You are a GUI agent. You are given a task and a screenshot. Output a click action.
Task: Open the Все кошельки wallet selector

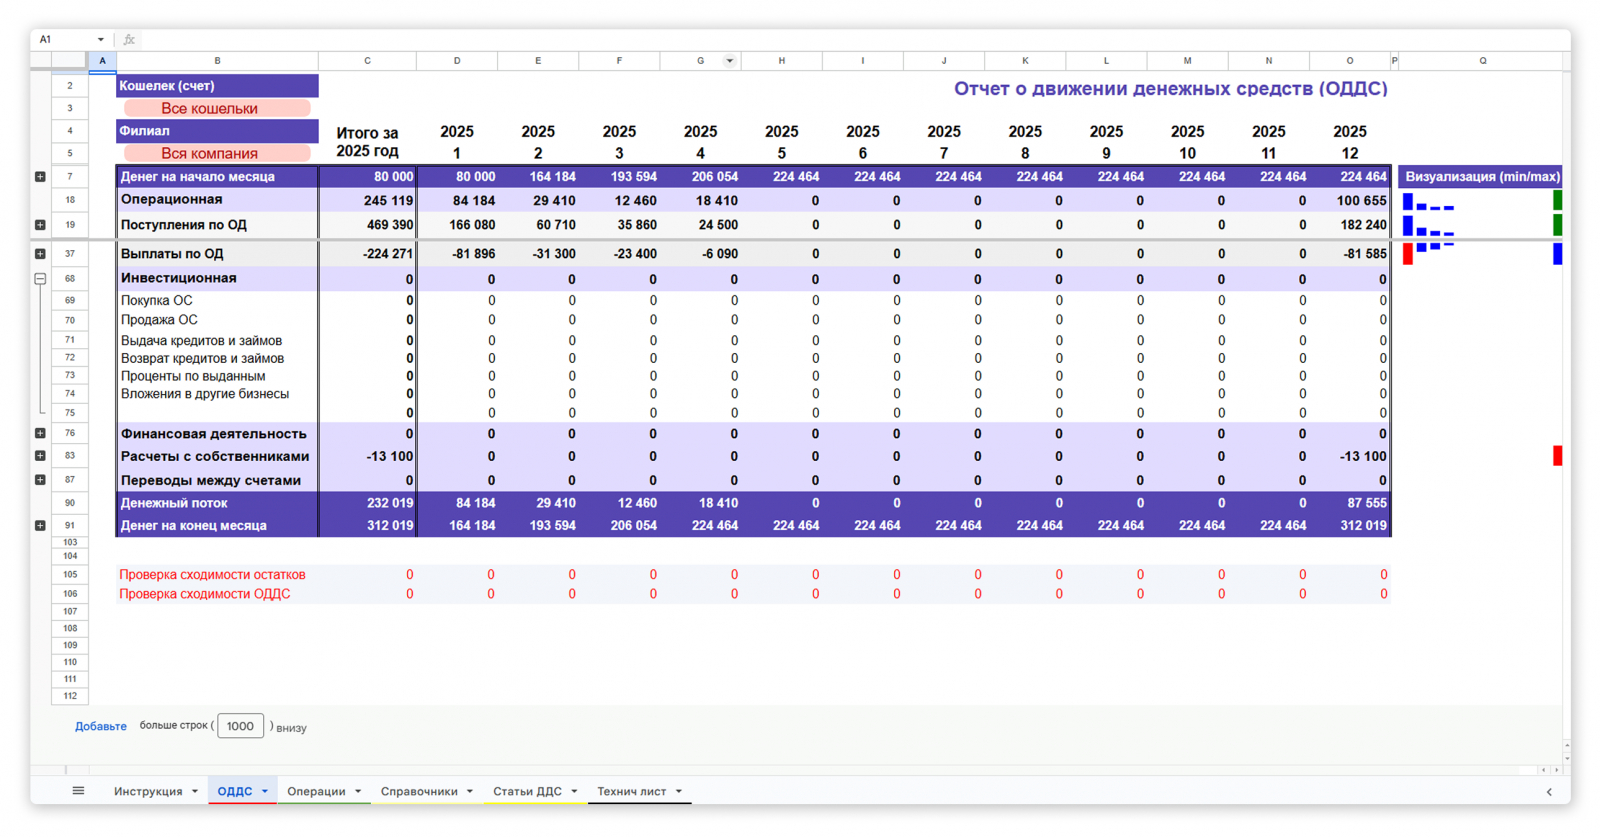[x=216, y=108]
